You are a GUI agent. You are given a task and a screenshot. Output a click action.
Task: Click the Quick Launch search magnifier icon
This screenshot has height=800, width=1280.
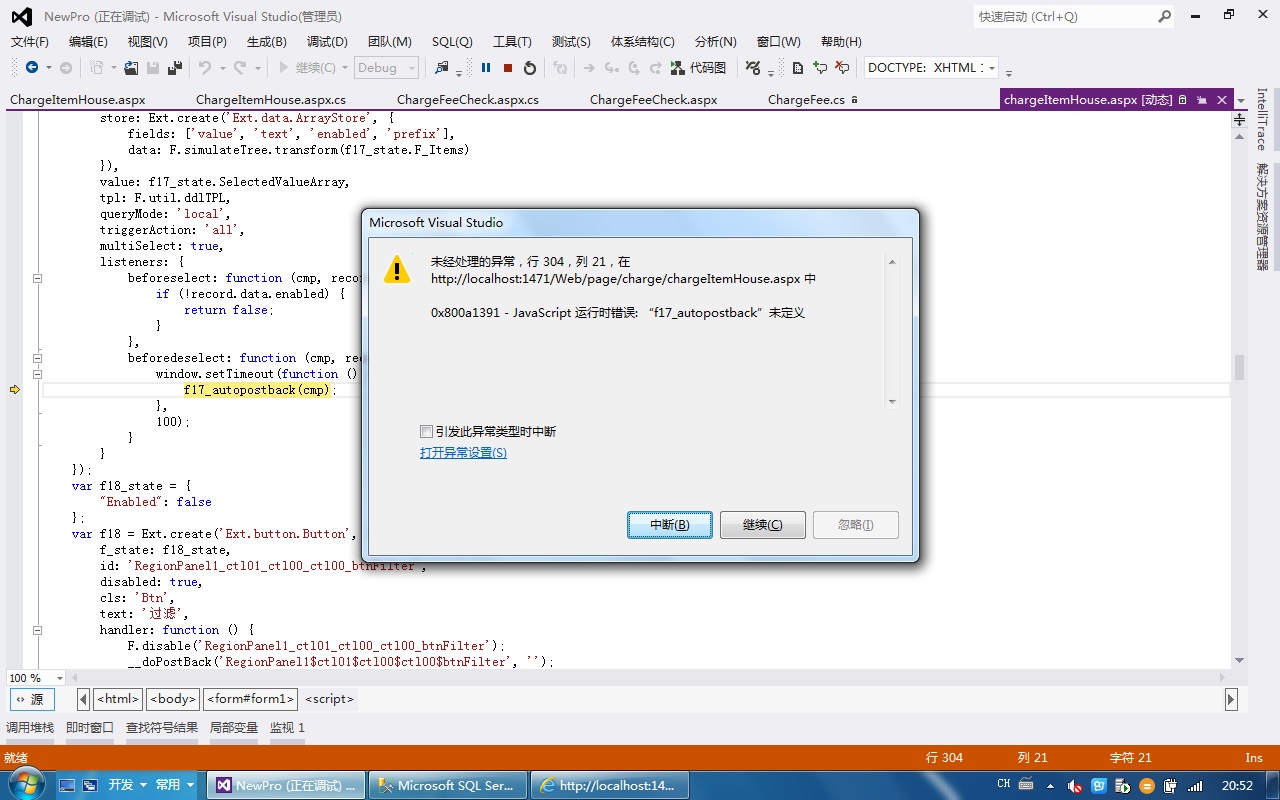click(x=1164, y=17)
